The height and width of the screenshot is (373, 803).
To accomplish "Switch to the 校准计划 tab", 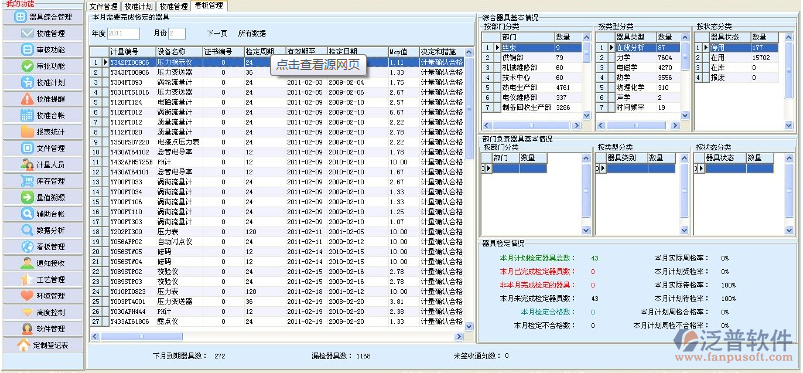I will pos(138,7).
